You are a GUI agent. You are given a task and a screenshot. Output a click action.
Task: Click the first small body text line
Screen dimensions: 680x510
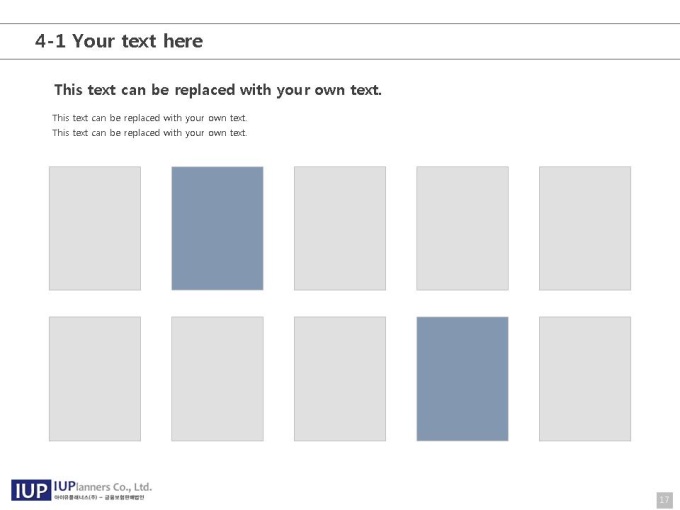[x=150, y=118]
